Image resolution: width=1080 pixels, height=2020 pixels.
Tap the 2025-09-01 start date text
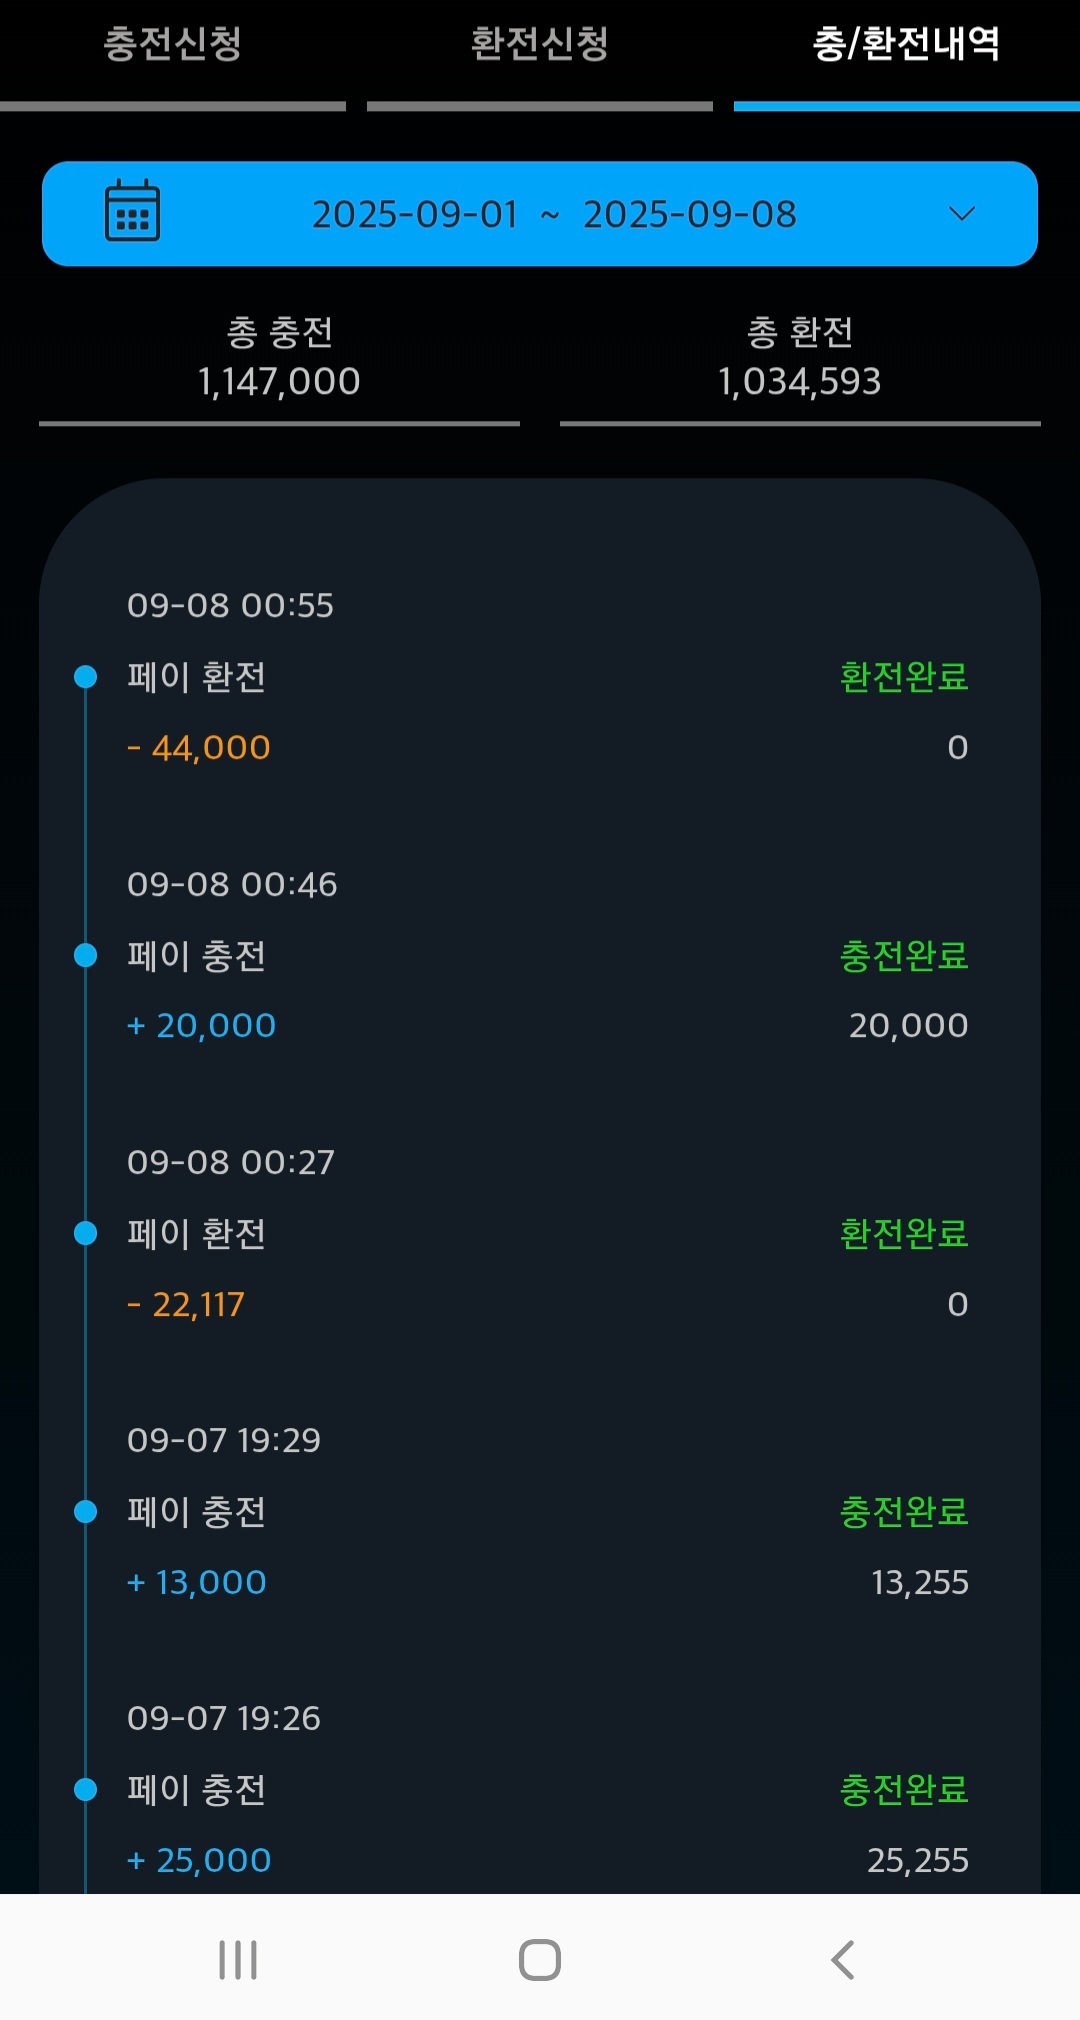[414, 214]
